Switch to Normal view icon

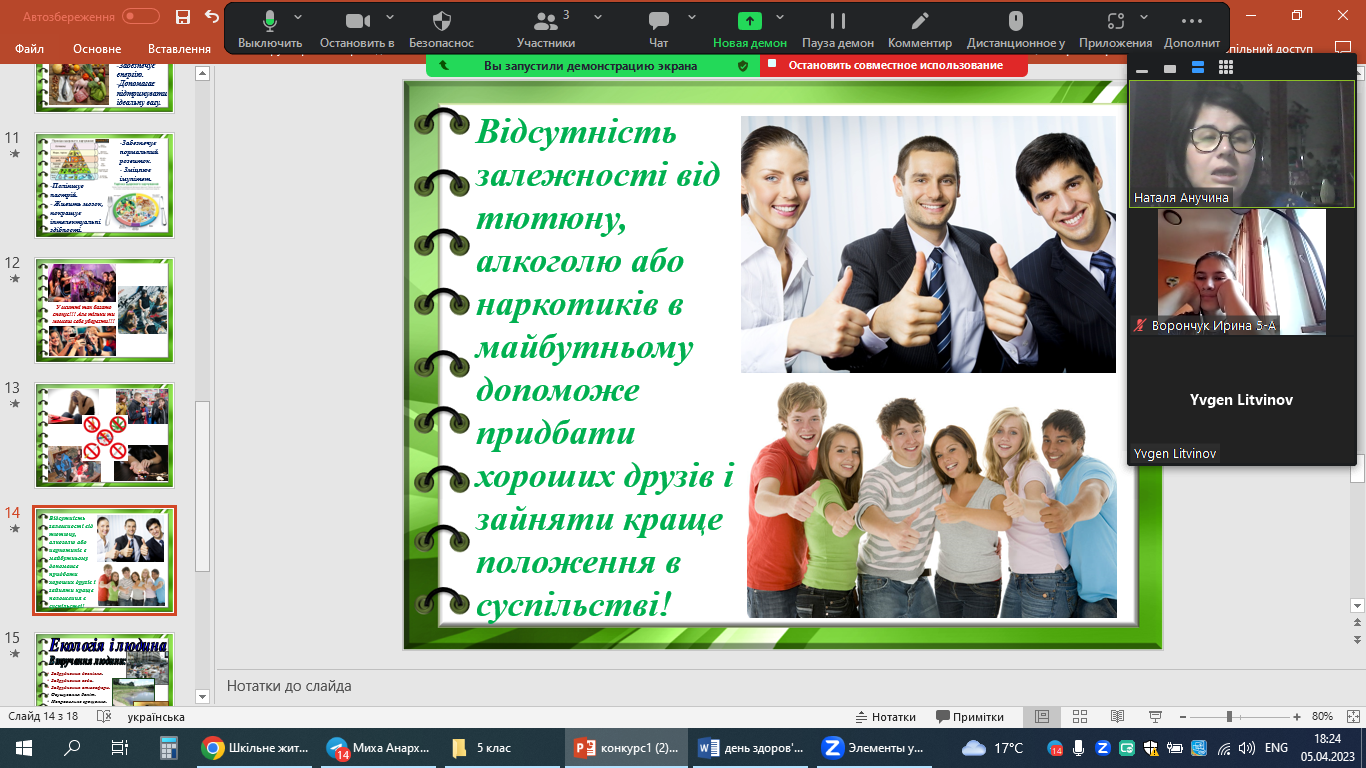pyautogui.click(x=1042, y=717)
